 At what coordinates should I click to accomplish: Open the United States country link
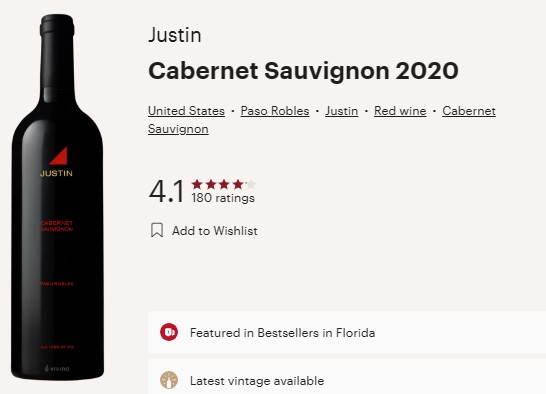(186, 111)
